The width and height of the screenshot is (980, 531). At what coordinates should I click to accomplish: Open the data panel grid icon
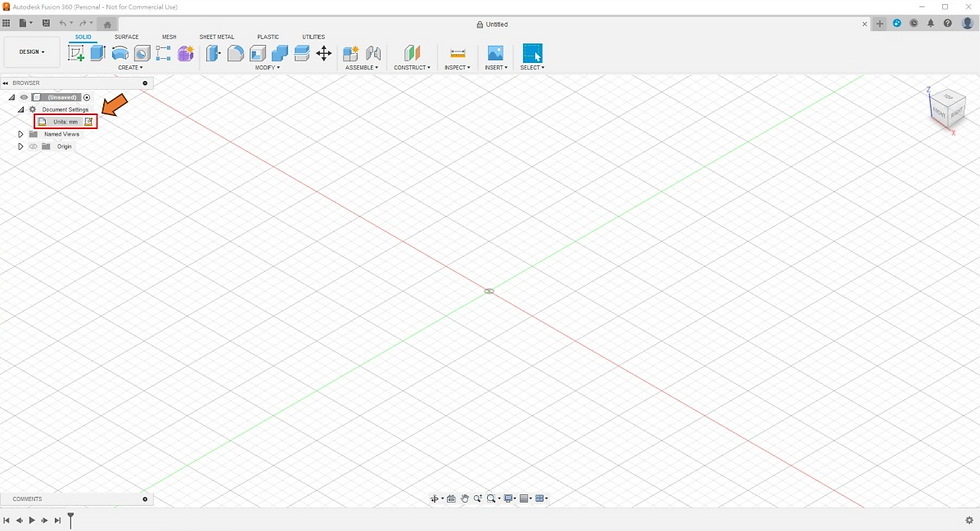click(6, 23)
